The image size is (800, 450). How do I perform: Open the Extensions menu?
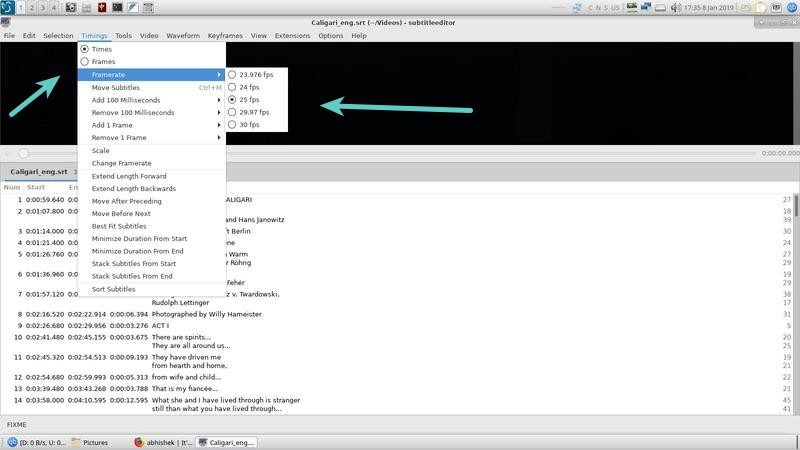coord(292,36)
